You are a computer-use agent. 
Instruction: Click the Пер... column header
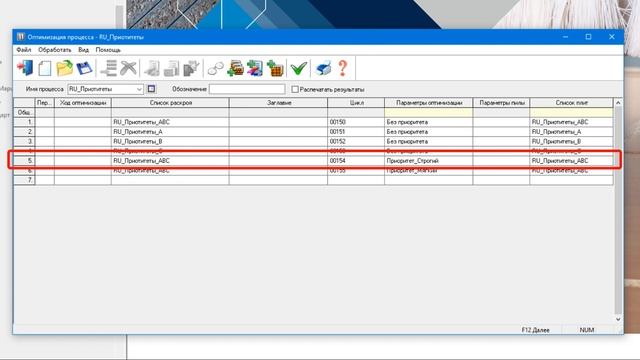tap(45, 103)
